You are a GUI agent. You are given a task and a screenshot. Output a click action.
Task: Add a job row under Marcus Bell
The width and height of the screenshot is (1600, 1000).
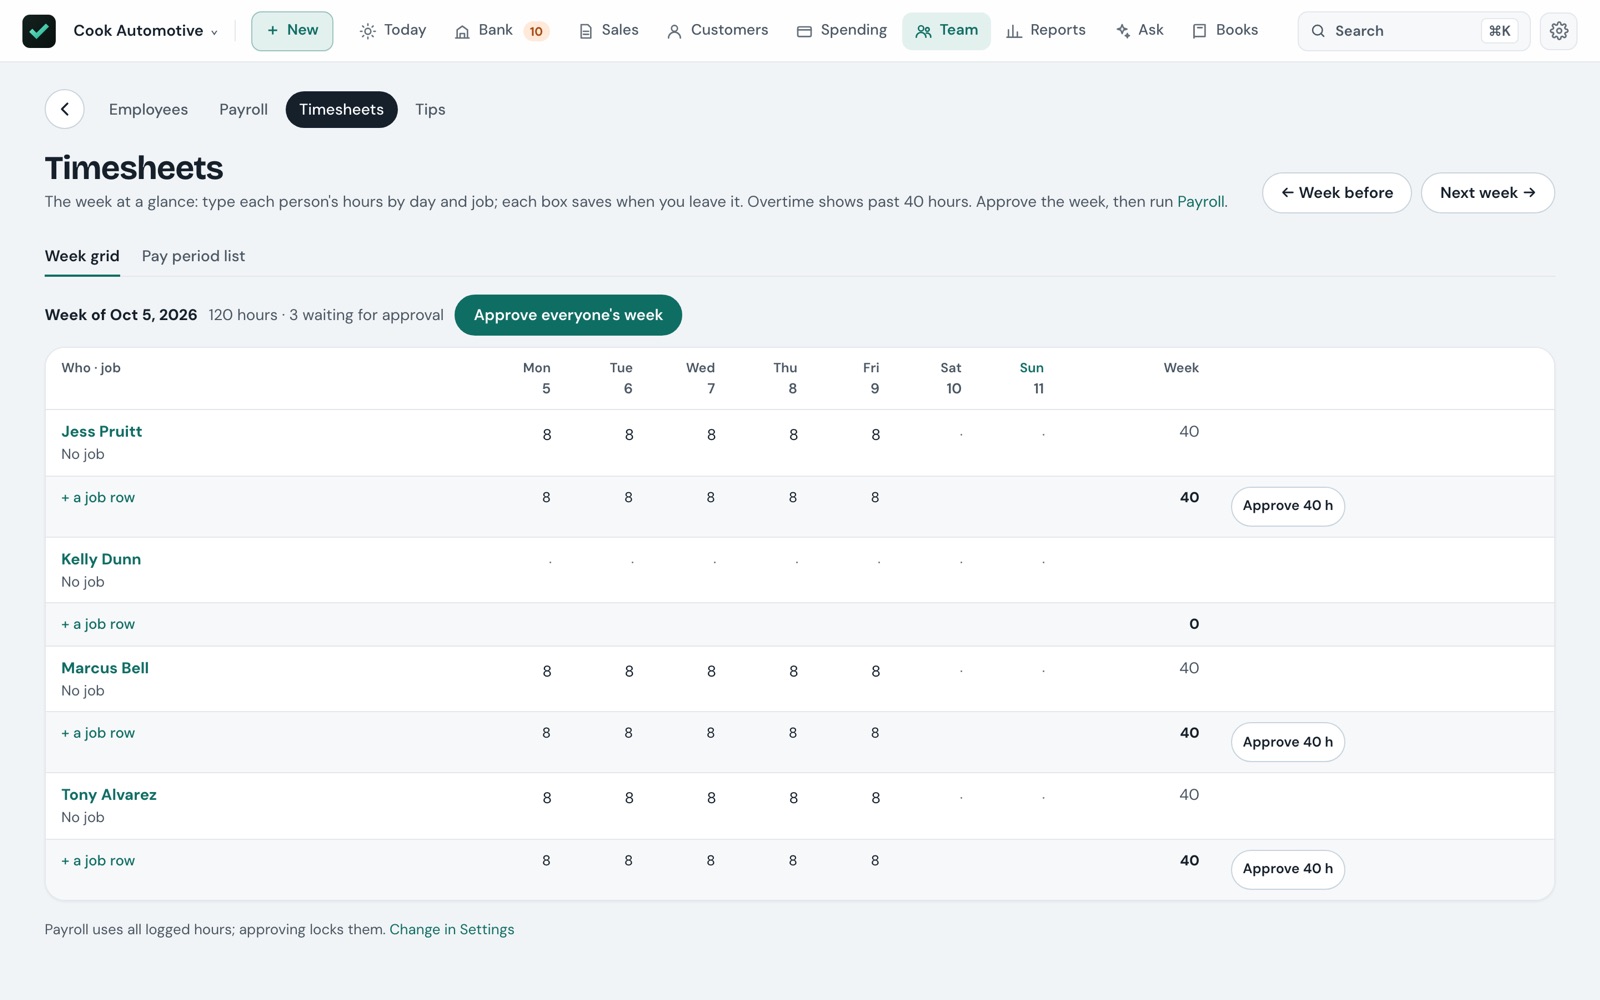tap(98, 734)
